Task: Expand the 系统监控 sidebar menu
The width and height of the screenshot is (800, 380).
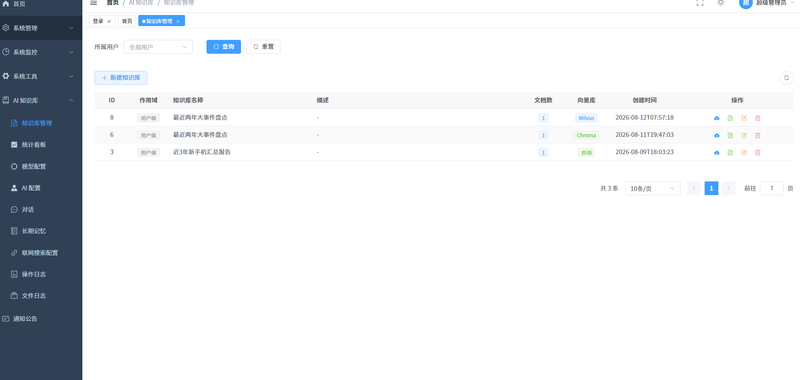Action: (41, 52)
